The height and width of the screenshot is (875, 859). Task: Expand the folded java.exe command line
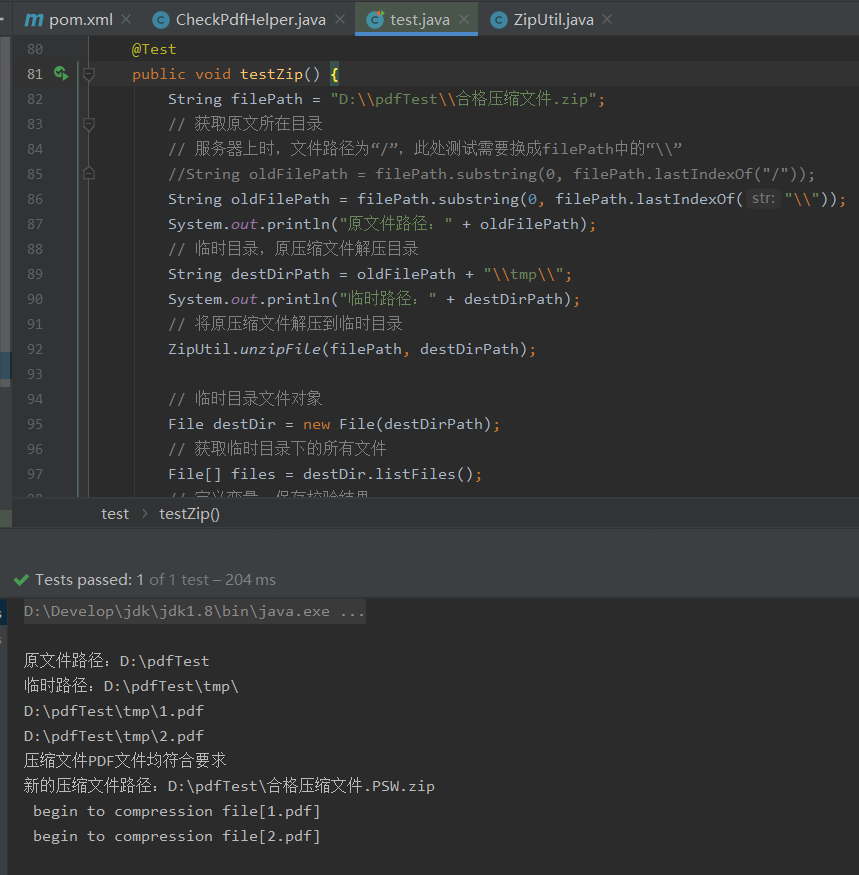pos(195,611)
